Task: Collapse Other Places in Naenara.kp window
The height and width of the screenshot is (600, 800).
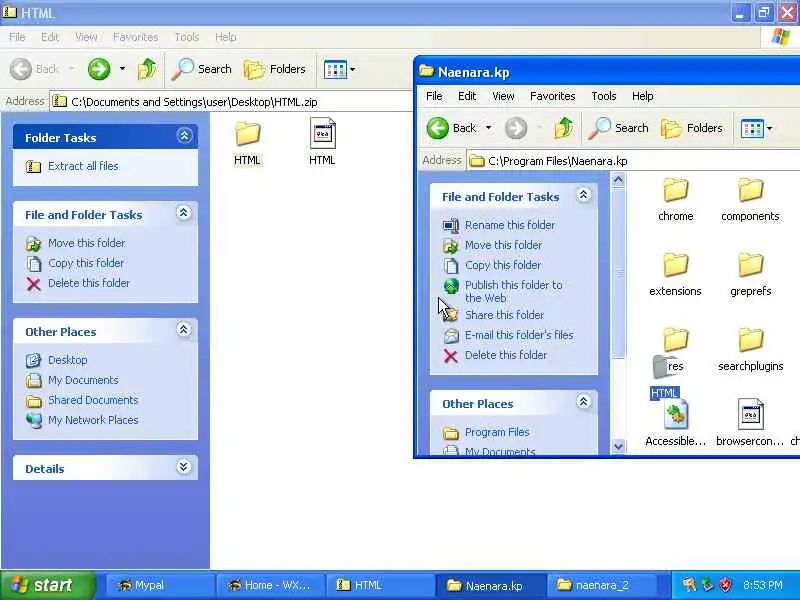Action: tap(584, 402)
